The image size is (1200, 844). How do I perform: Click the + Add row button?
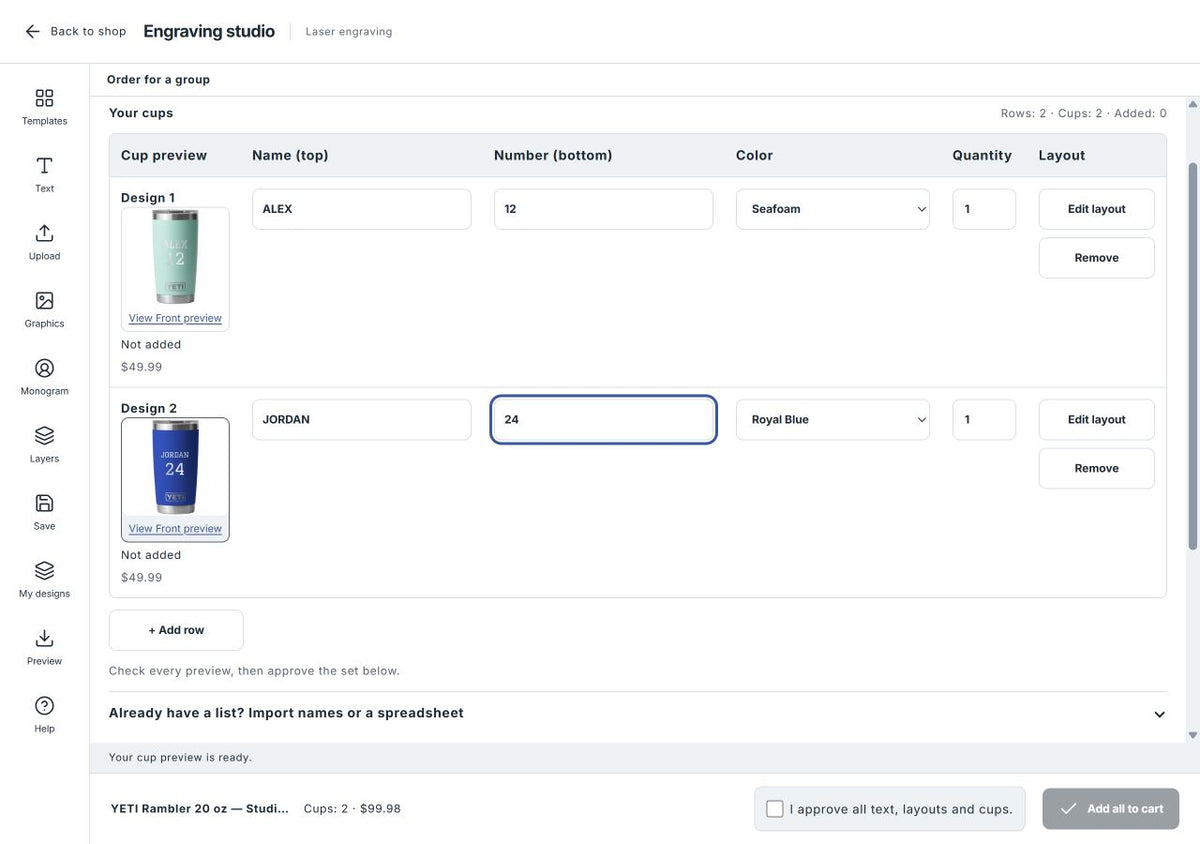(176, 630)
